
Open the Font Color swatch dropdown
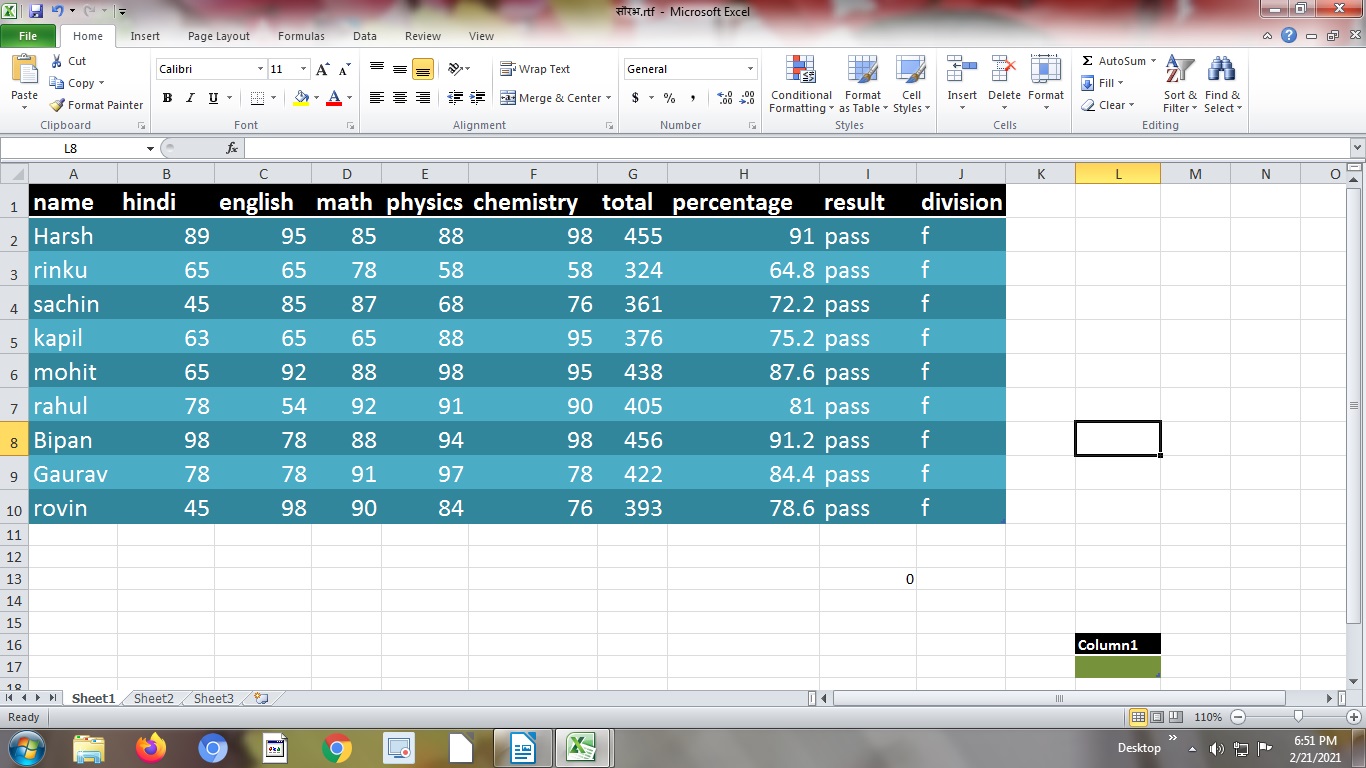348,98
